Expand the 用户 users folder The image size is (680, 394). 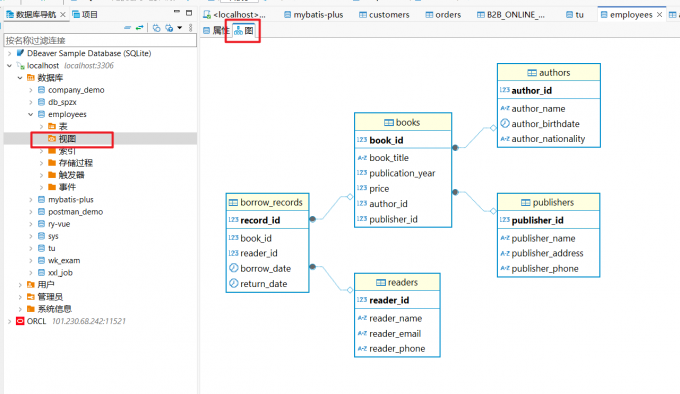[x=20, y=284]
